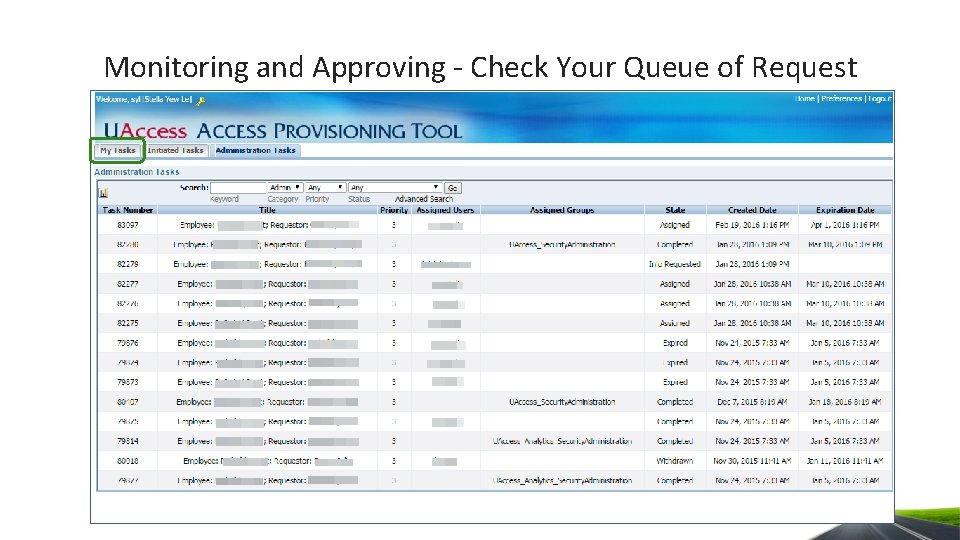Image resolution: width=960 pixels, height=540 pixels.
Task: Select task number 83097
Action: pos(127,225)
